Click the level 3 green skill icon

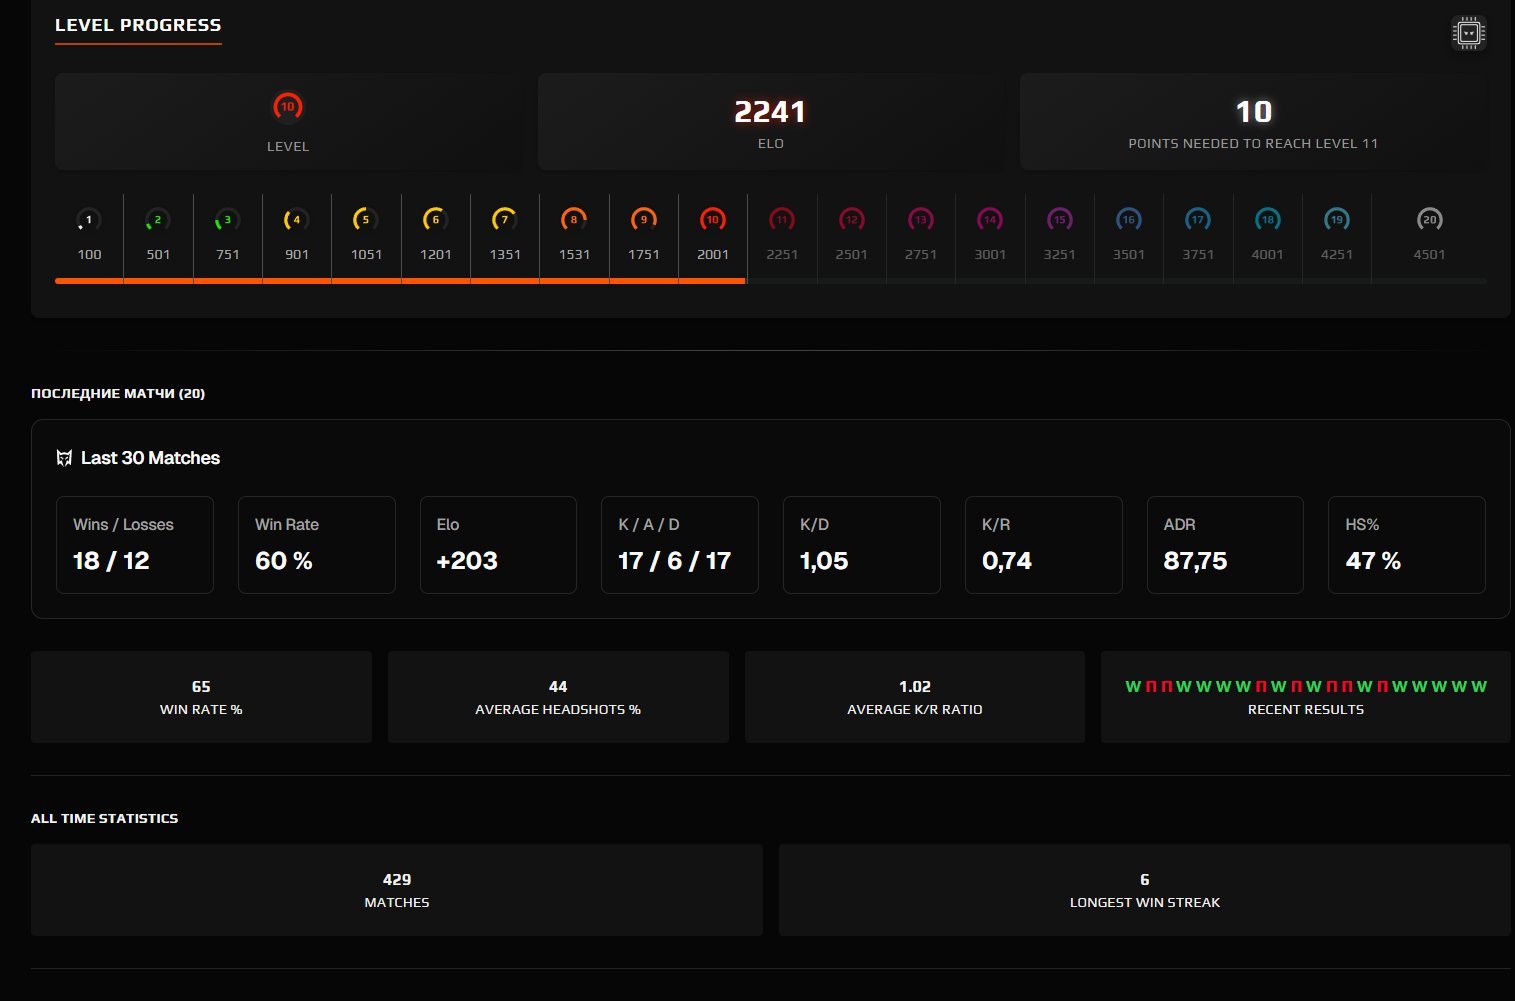[227, 220]
